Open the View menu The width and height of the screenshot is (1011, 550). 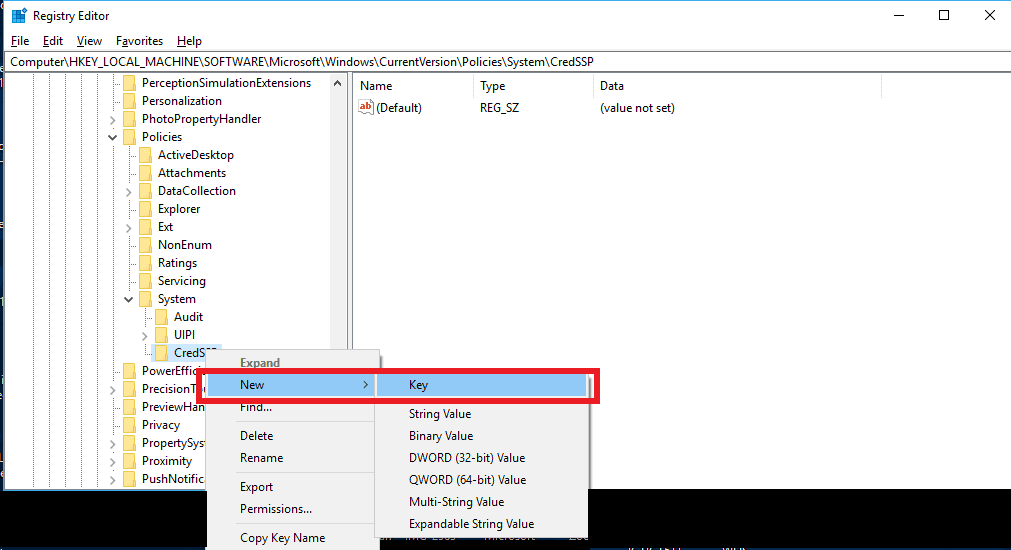pyautogui.click(x=89, y=41)
